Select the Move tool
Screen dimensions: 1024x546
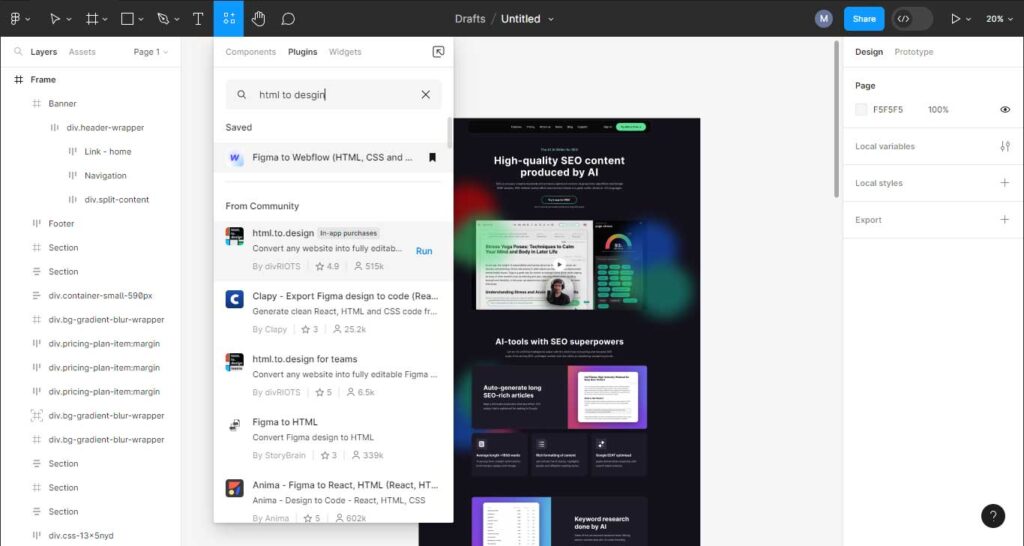tap(55, 19)
